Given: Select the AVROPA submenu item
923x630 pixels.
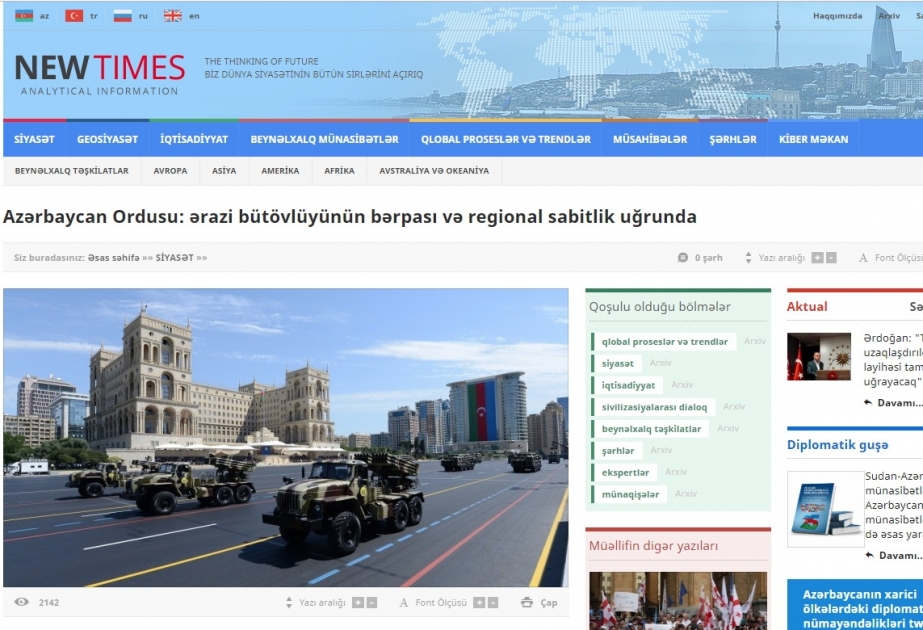Looking at the screenshot, I should [170, 171].
